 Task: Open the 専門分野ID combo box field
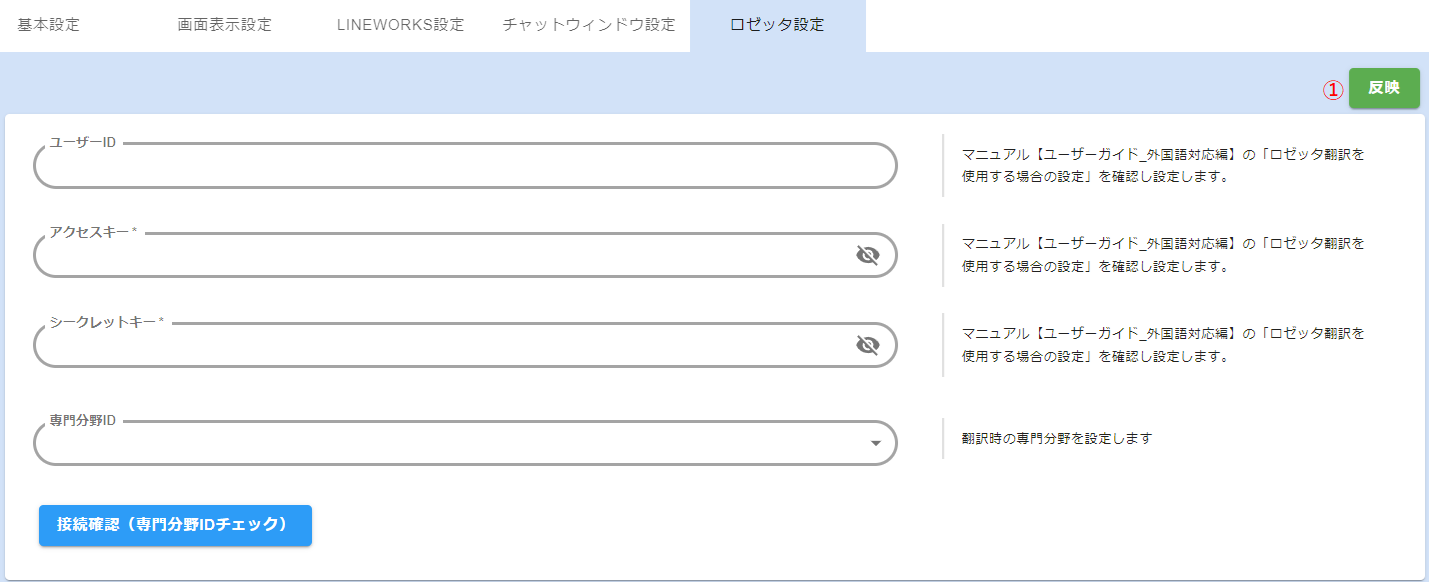(450, 443)
